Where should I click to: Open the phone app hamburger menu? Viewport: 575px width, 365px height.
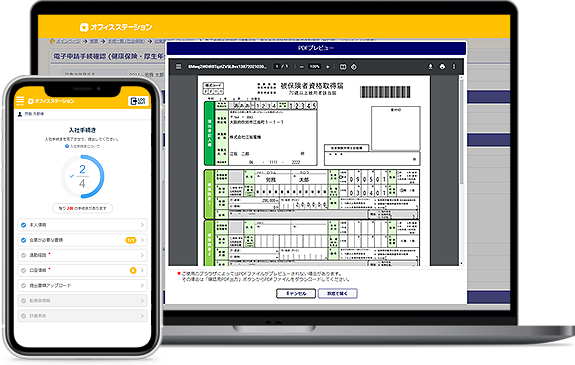tap(20, 101)
